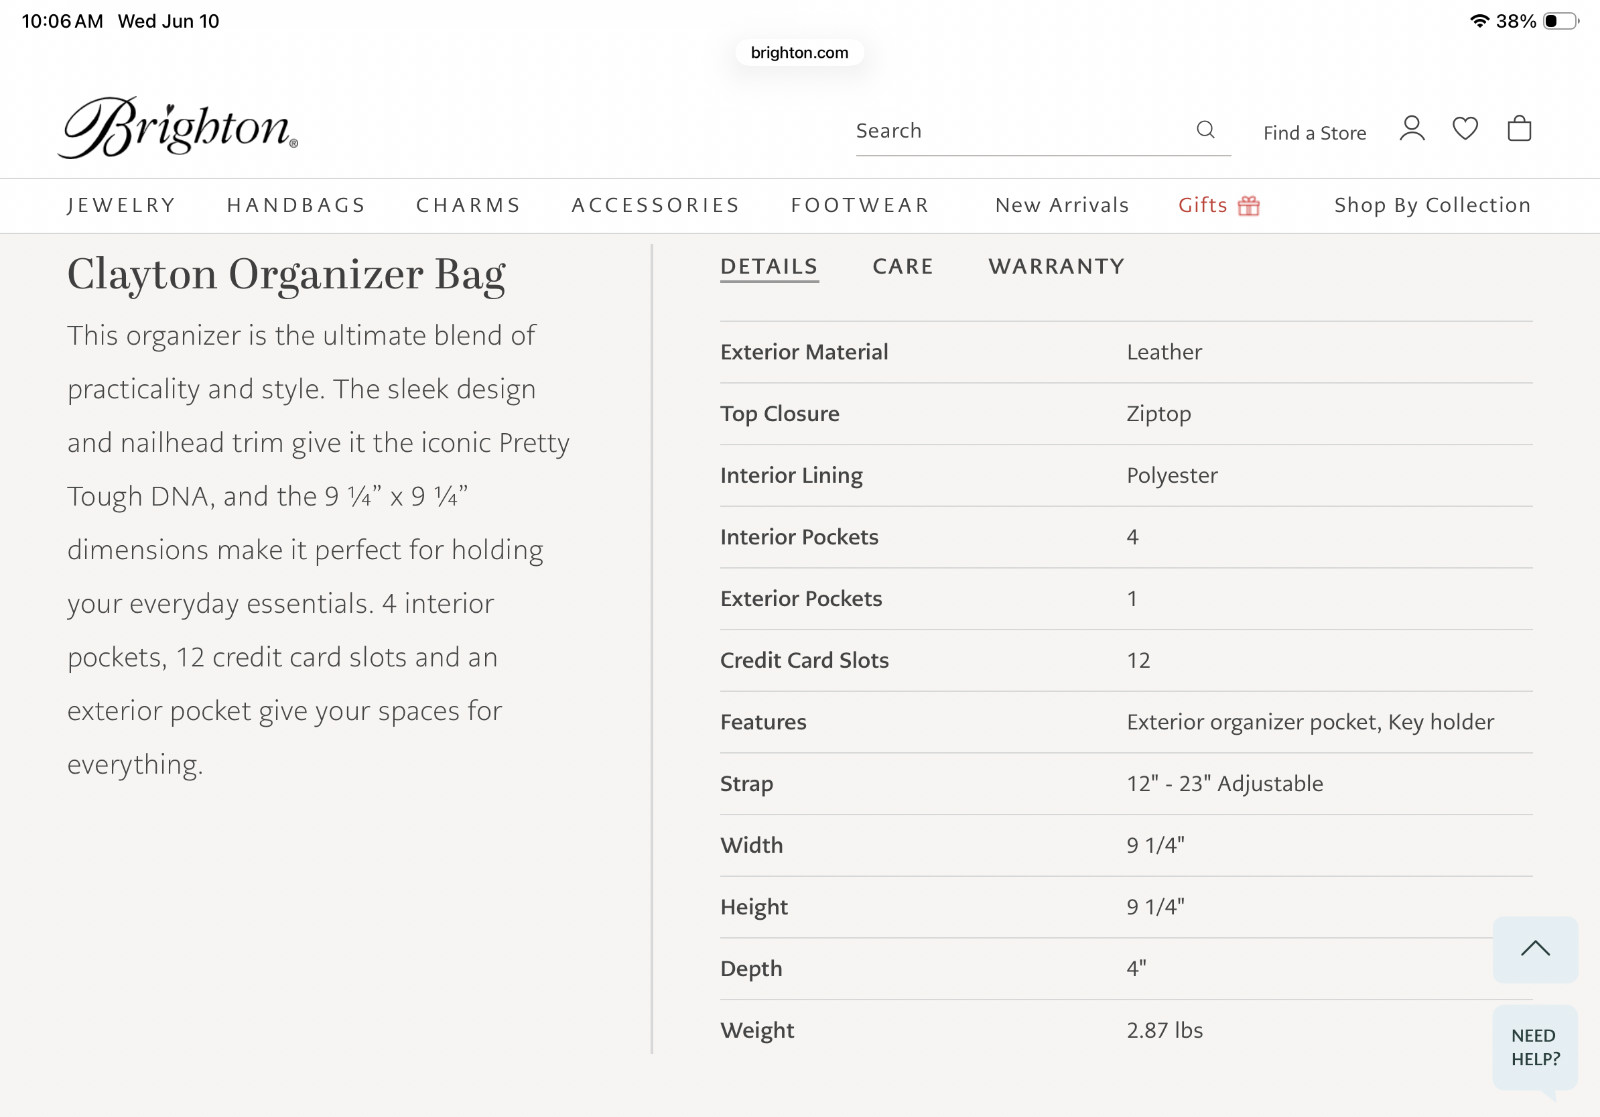Click the 12" - 23" Adjustable value
This screenshot has height=1117, width=1600.
1225,784
